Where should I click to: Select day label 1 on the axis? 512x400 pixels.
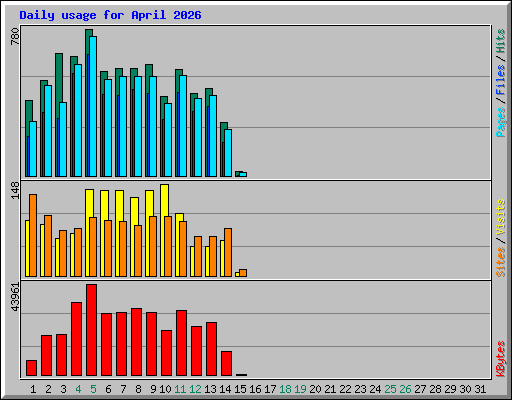[x=33, y=389]
